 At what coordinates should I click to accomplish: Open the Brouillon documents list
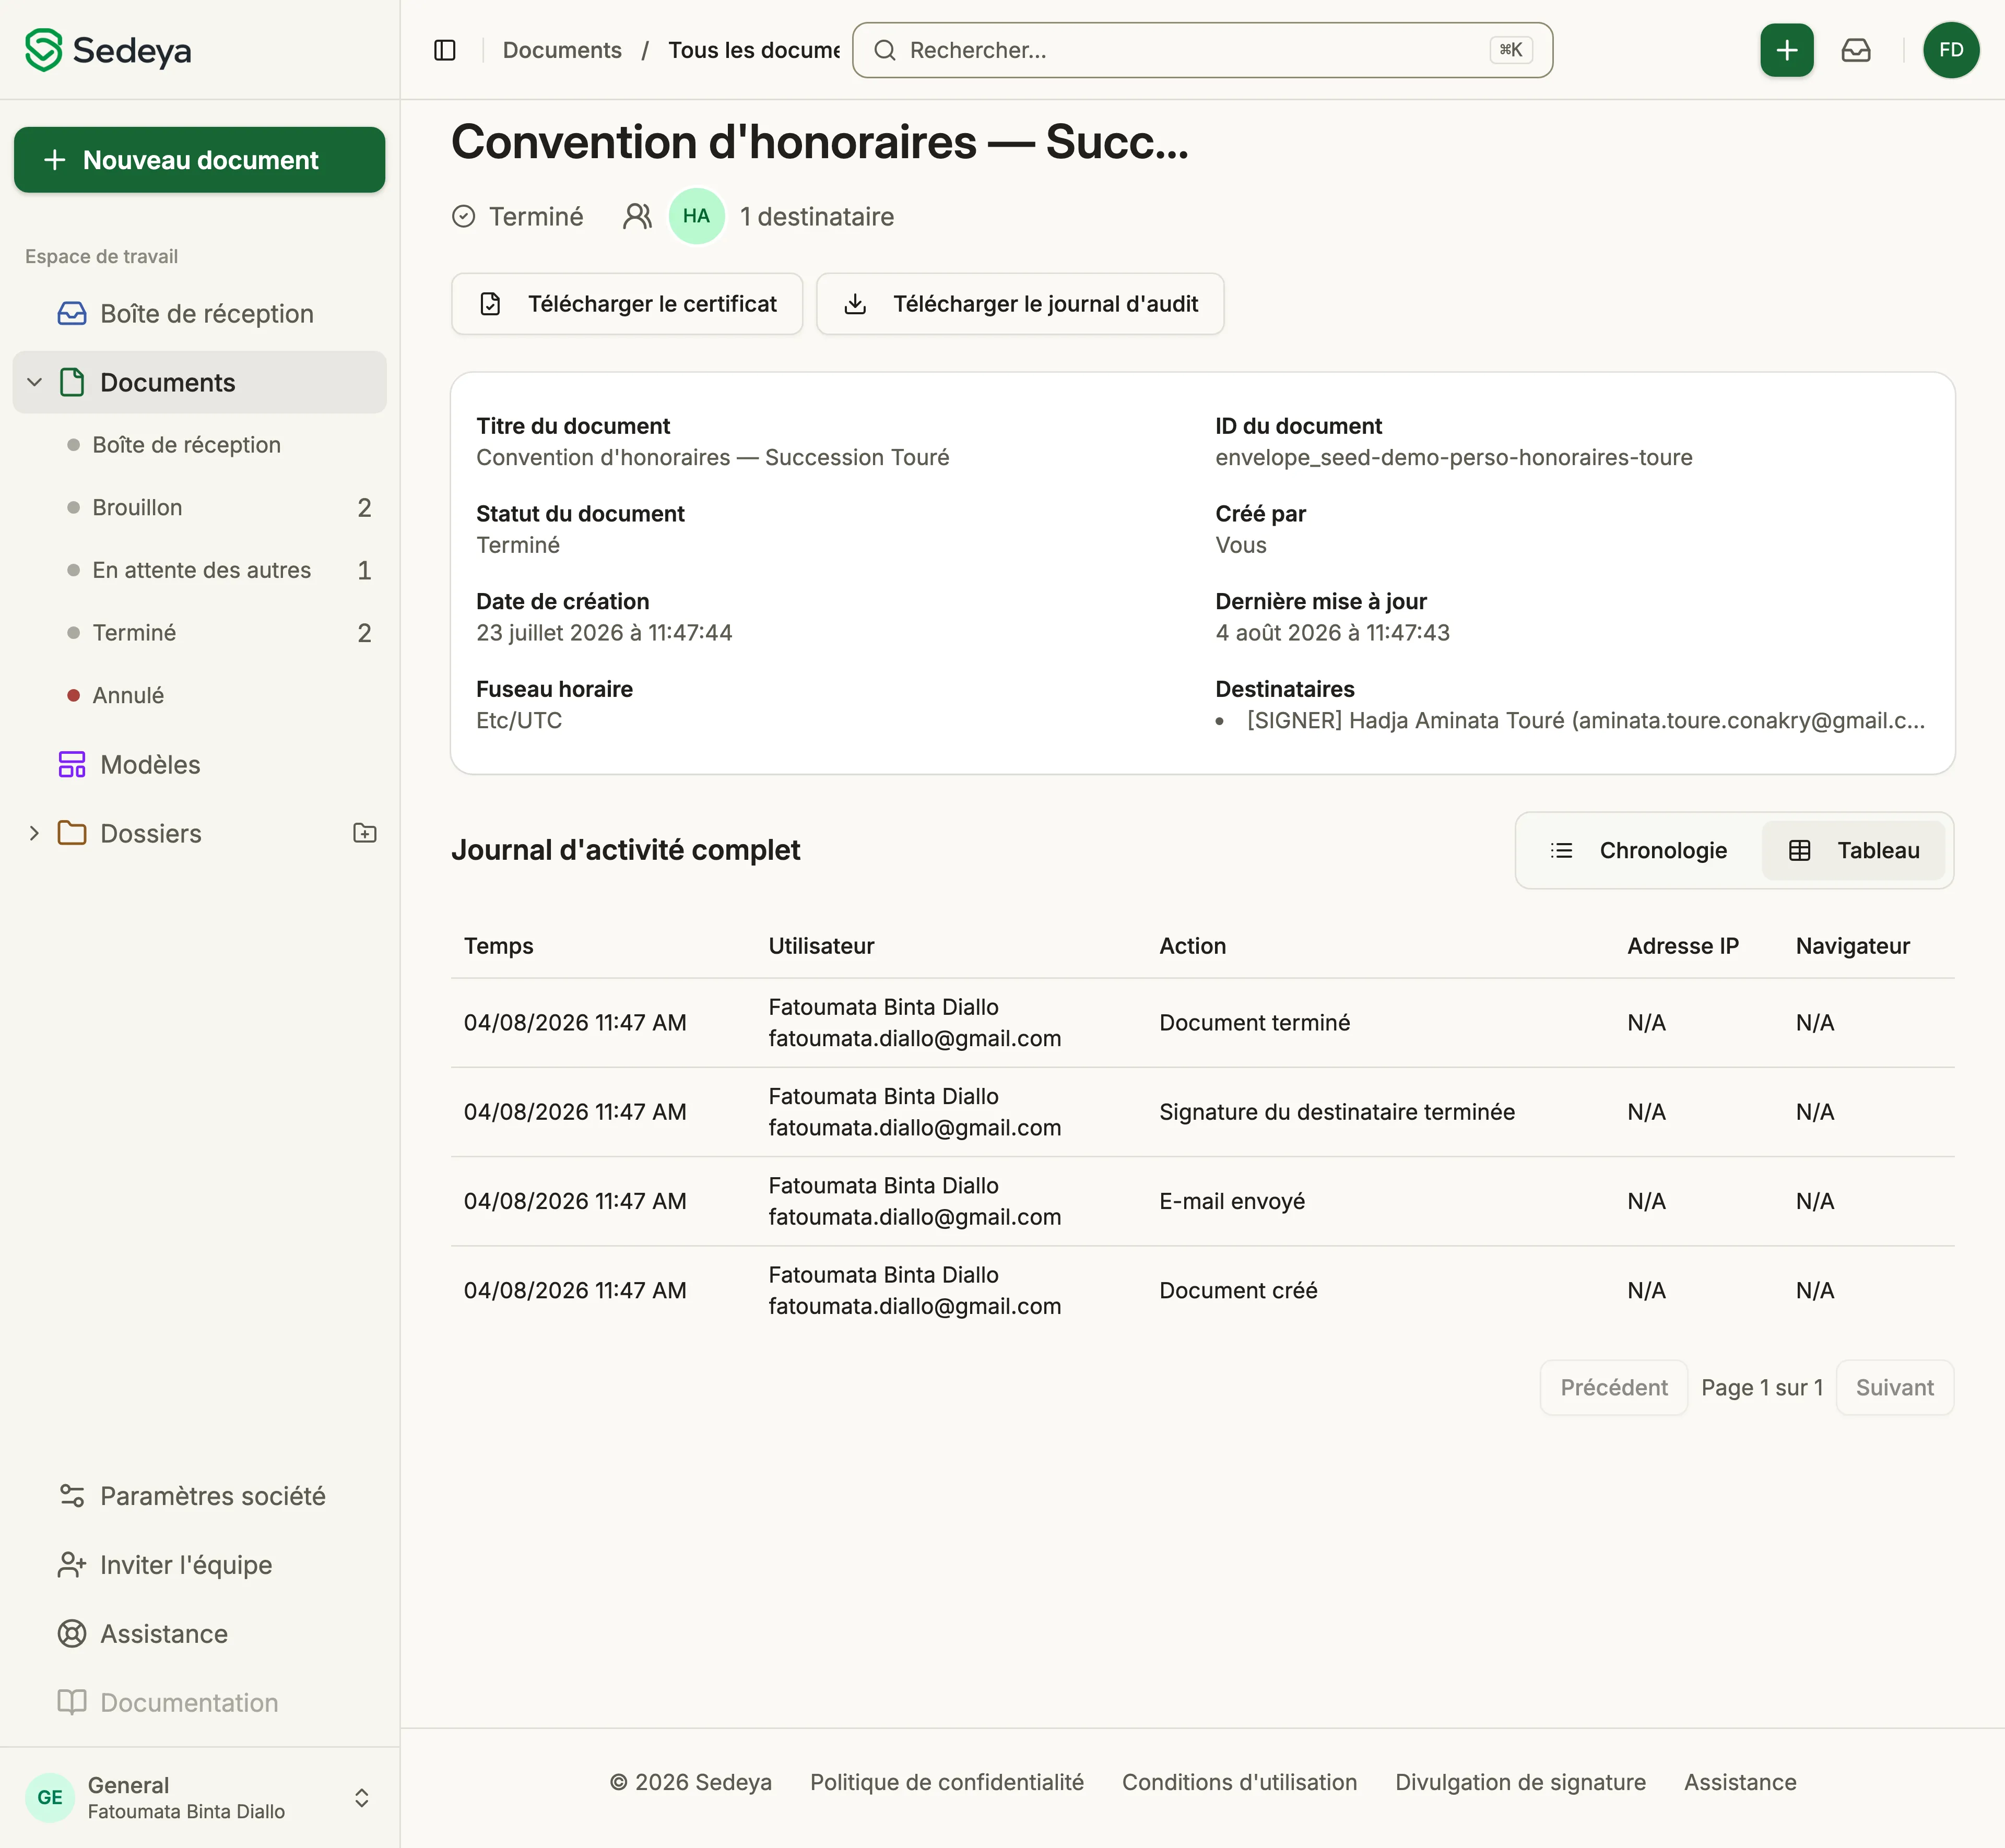220,508
